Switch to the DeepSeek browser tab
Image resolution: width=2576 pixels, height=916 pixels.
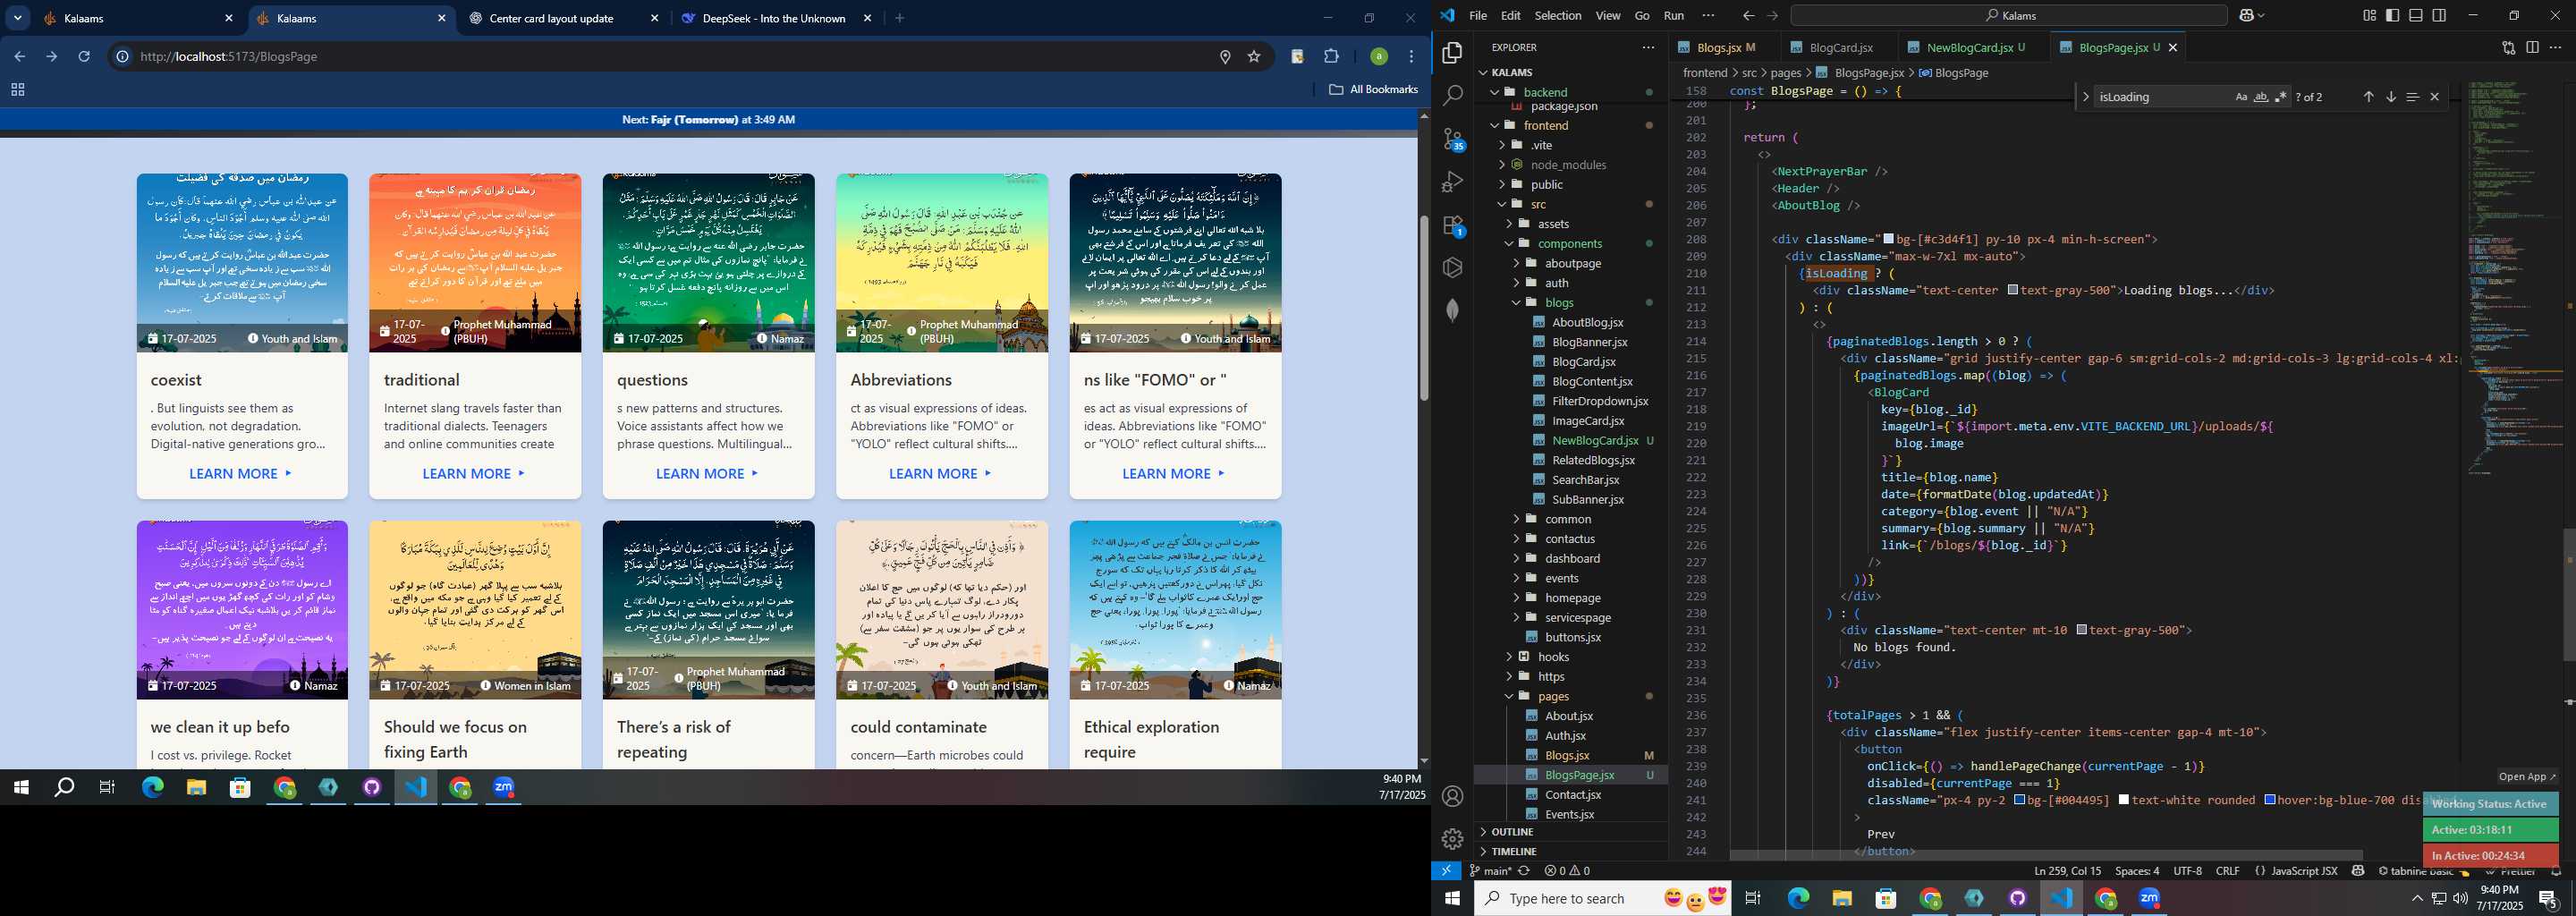[777, 18]
